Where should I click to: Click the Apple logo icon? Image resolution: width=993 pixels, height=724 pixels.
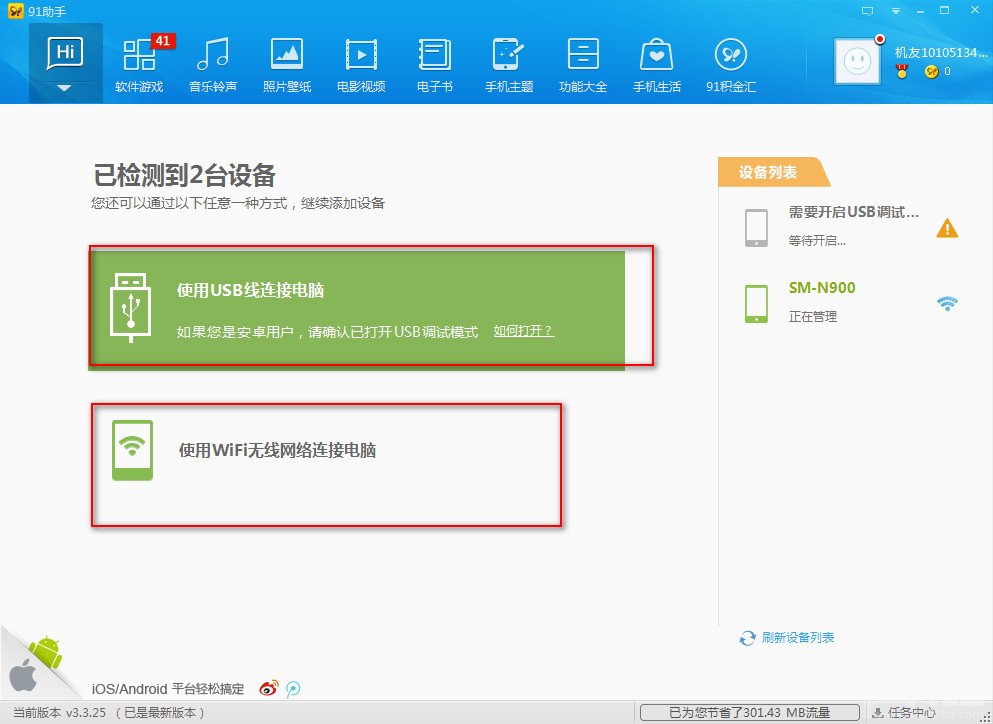point(23,677)
